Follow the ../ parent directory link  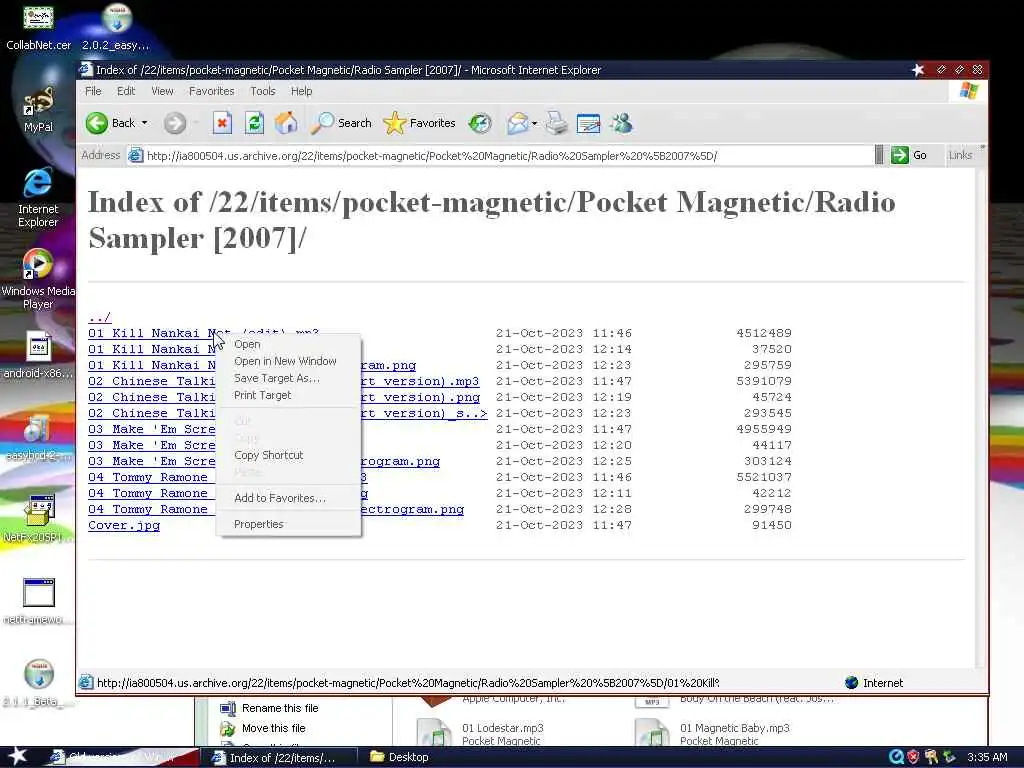[99, 317]
